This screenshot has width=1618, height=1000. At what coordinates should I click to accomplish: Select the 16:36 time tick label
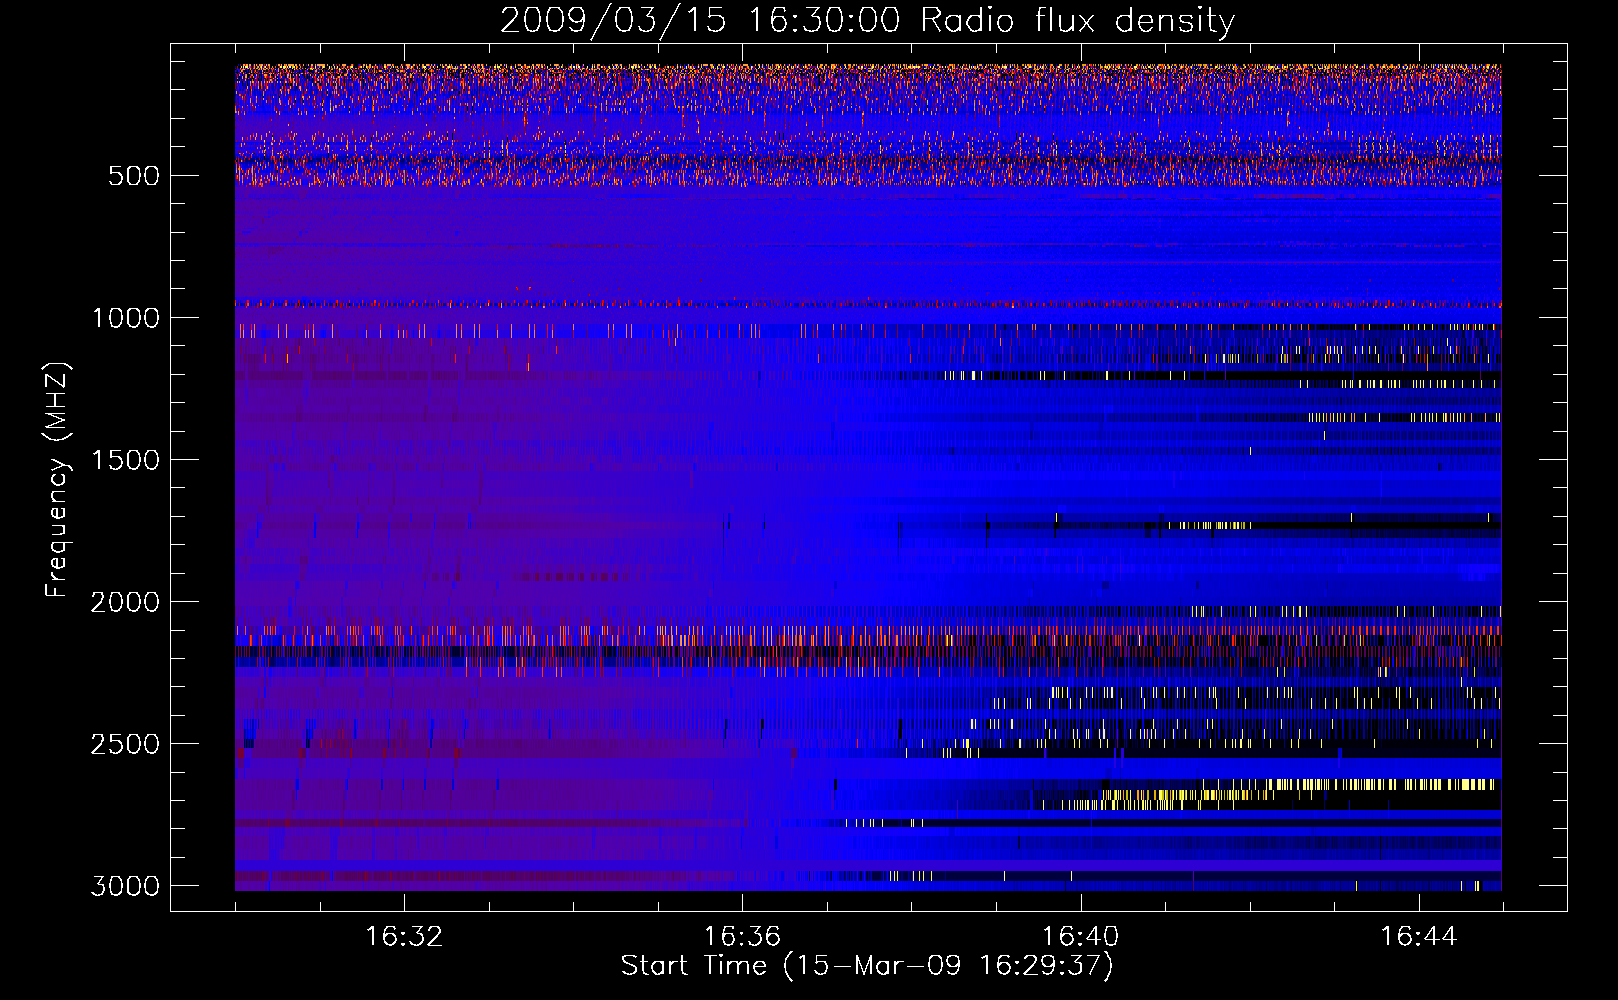coord(742,937)
